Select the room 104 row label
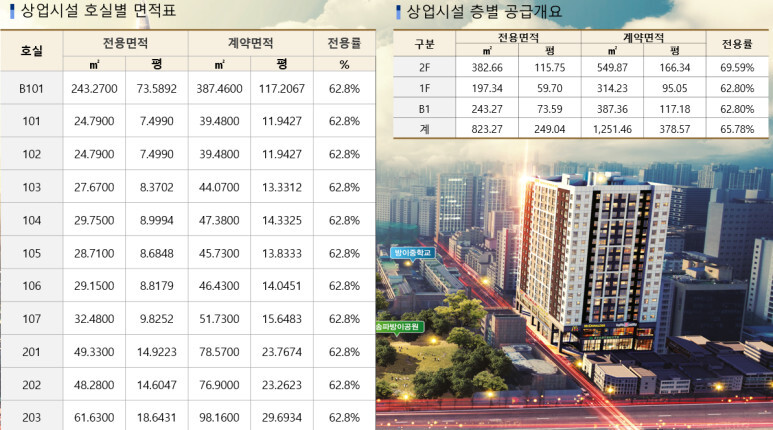 (x=32, y=220)
